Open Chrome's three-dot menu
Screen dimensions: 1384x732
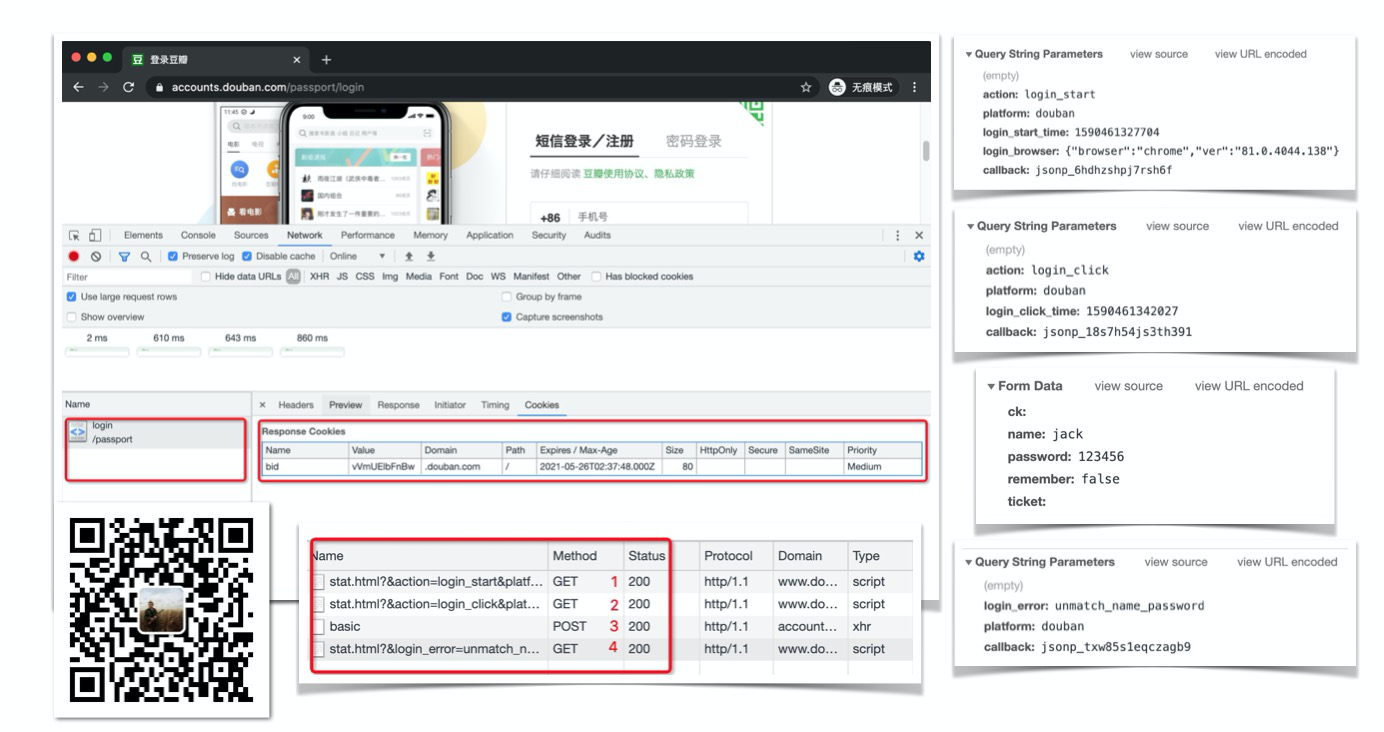point(913,87)
